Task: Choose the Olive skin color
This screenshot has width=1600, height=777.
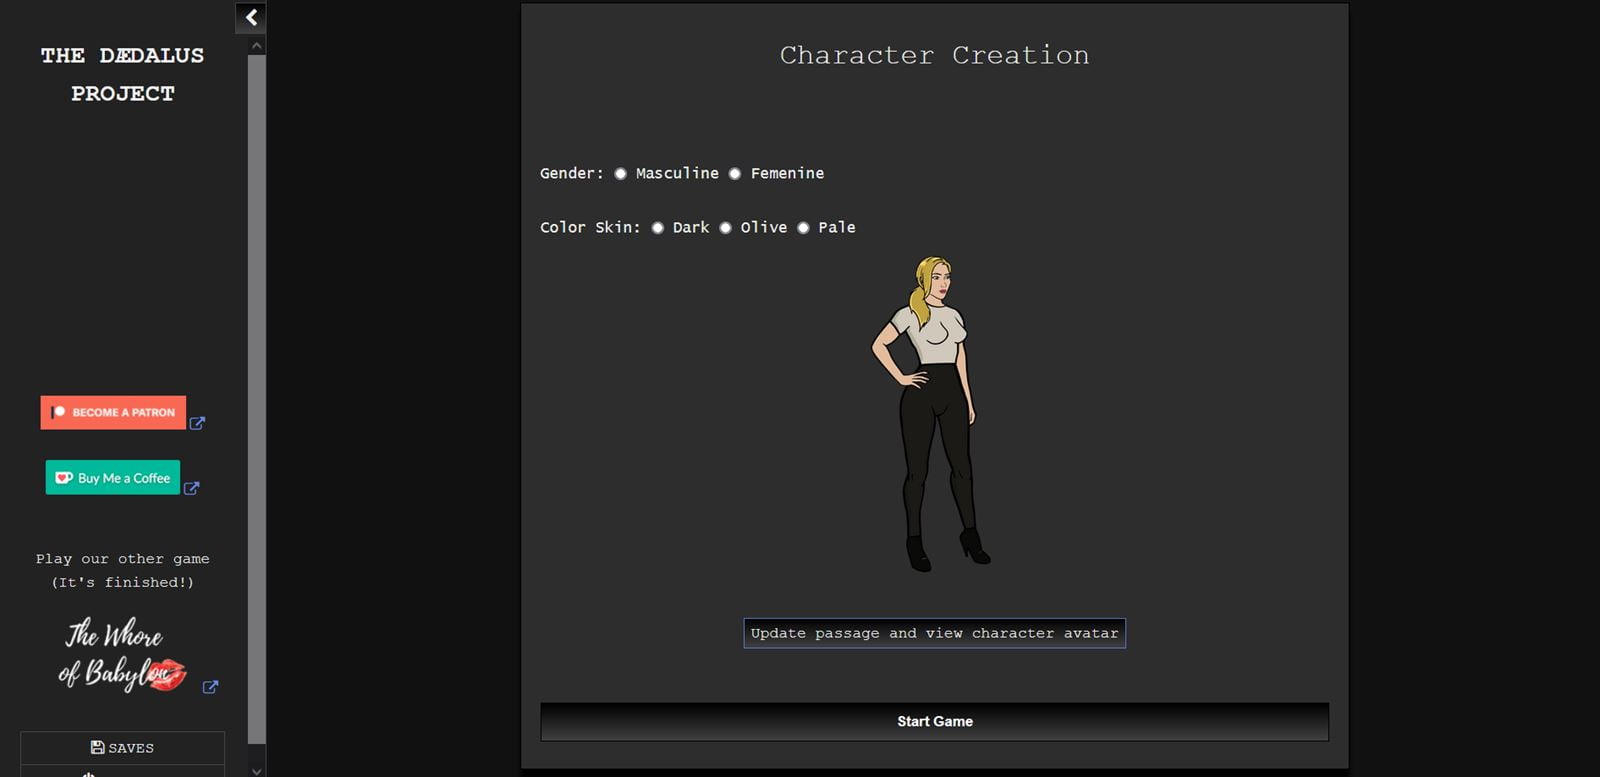Action: click(725, 228)
